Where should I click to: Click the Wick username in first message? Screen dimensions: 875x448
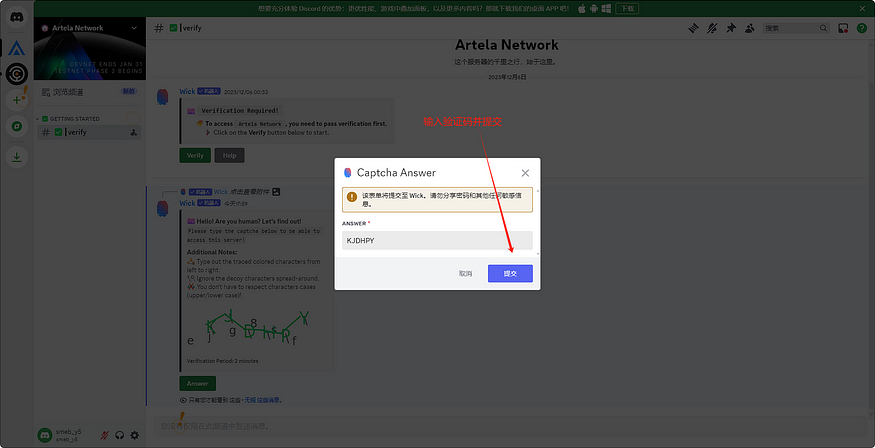point(187,91)
